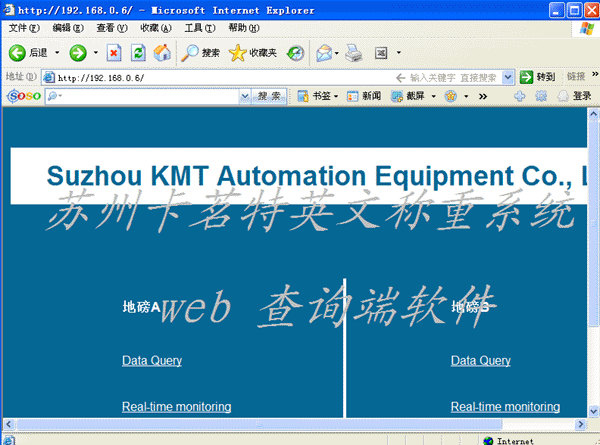The image size is (600, 445).
Task: Click the 地磅A heading text
Action: [141, 306]
